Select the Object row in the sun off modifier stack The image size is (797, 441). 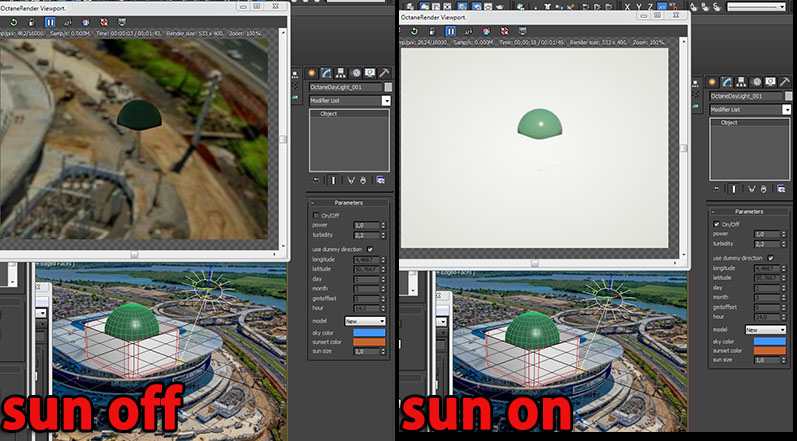349,114
